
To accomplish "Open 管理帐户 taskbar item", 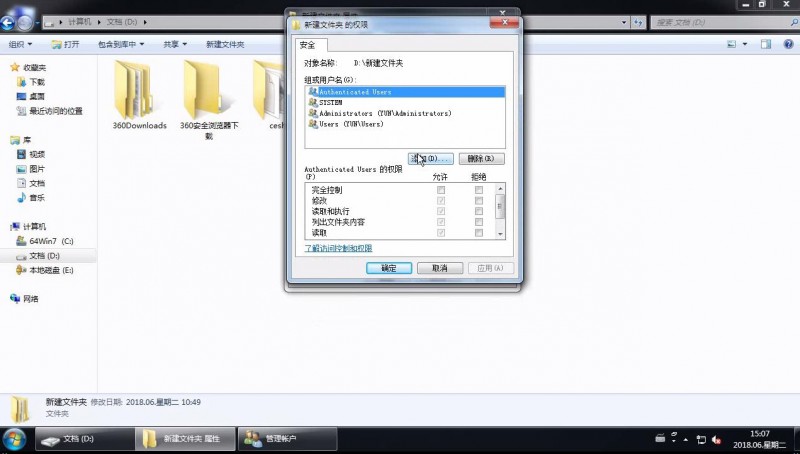I will (287, 439).
